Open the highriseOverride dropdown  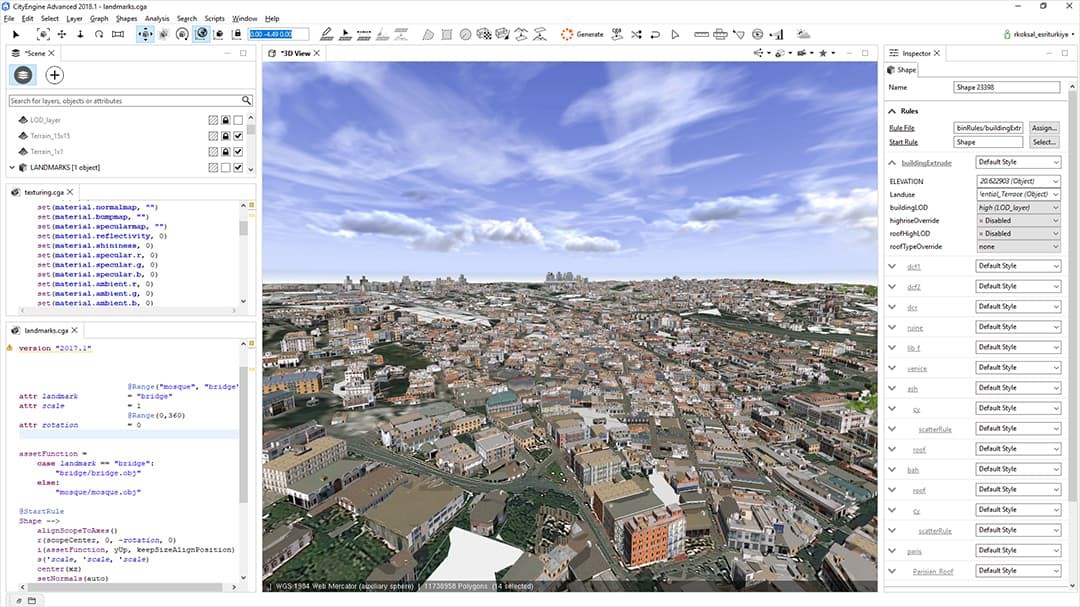1018,220
